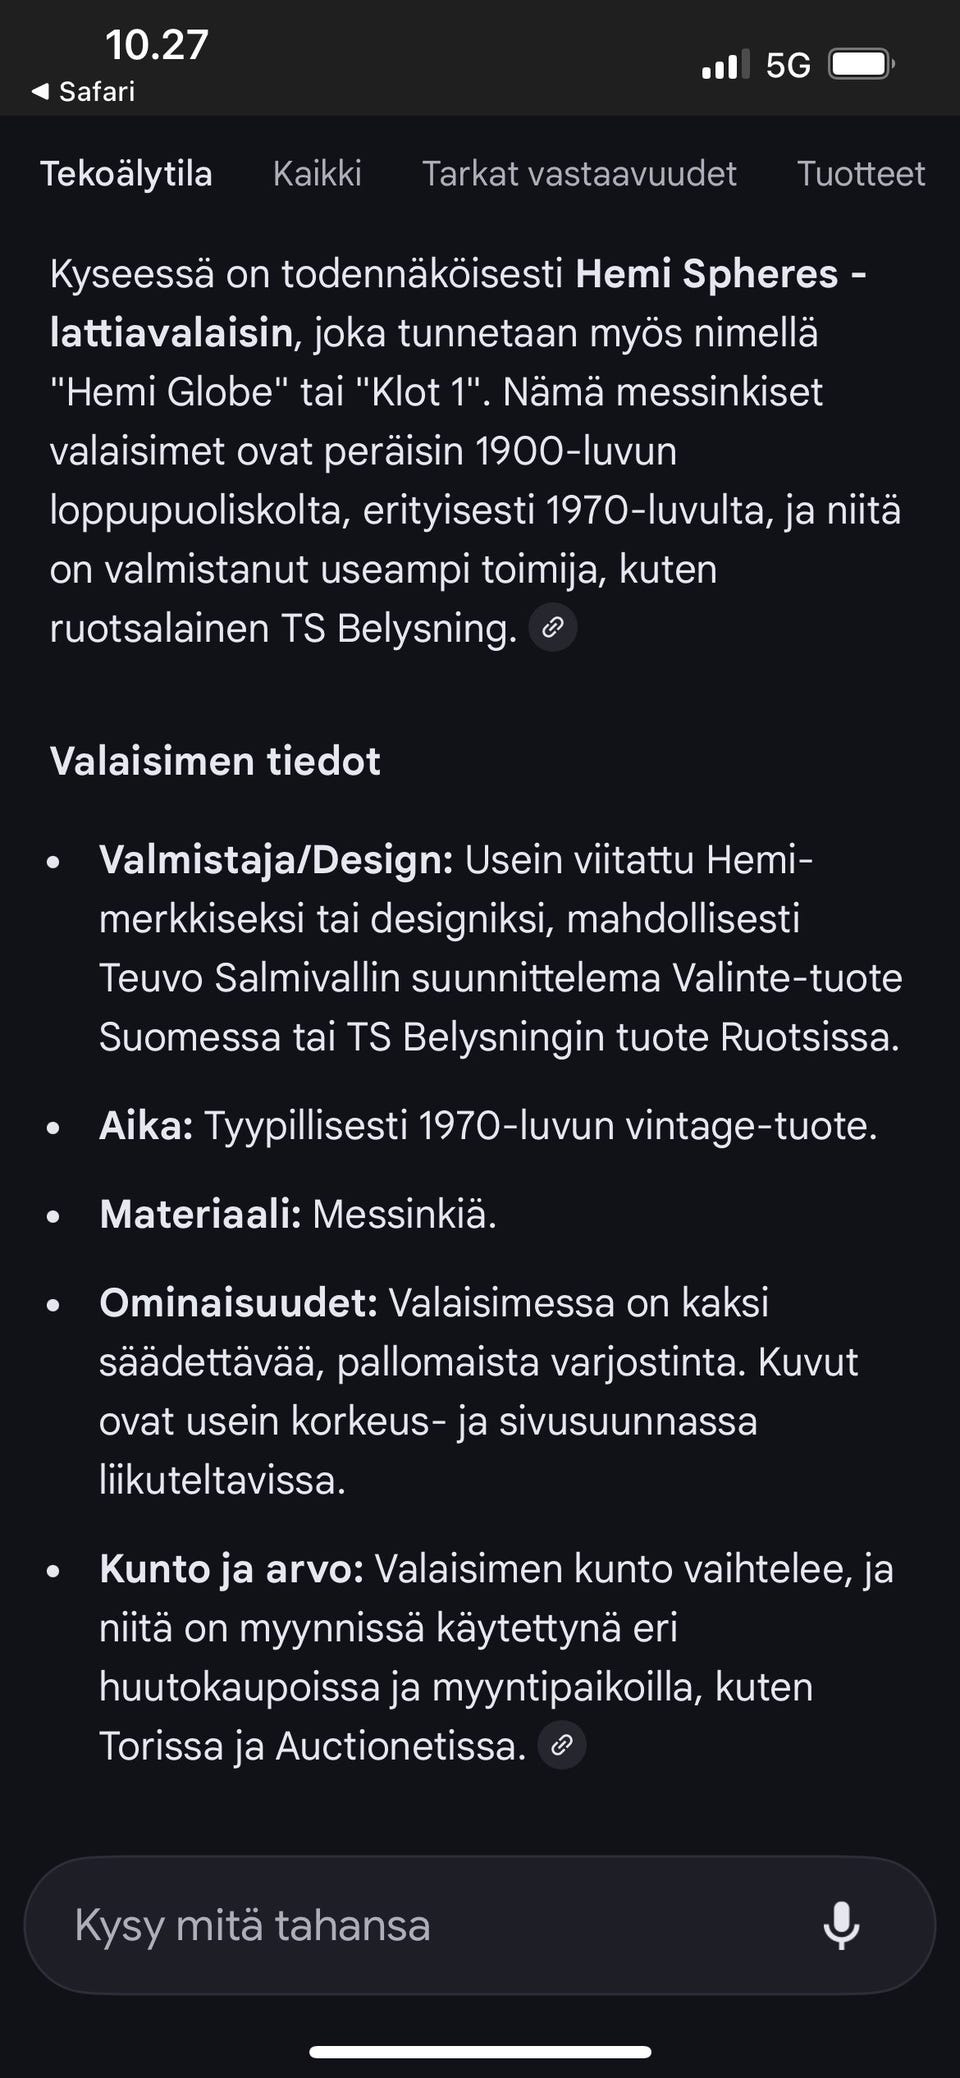Tap the home indicator bar at bottom
Viewport: 960px width, 2078px height.
480,2048
